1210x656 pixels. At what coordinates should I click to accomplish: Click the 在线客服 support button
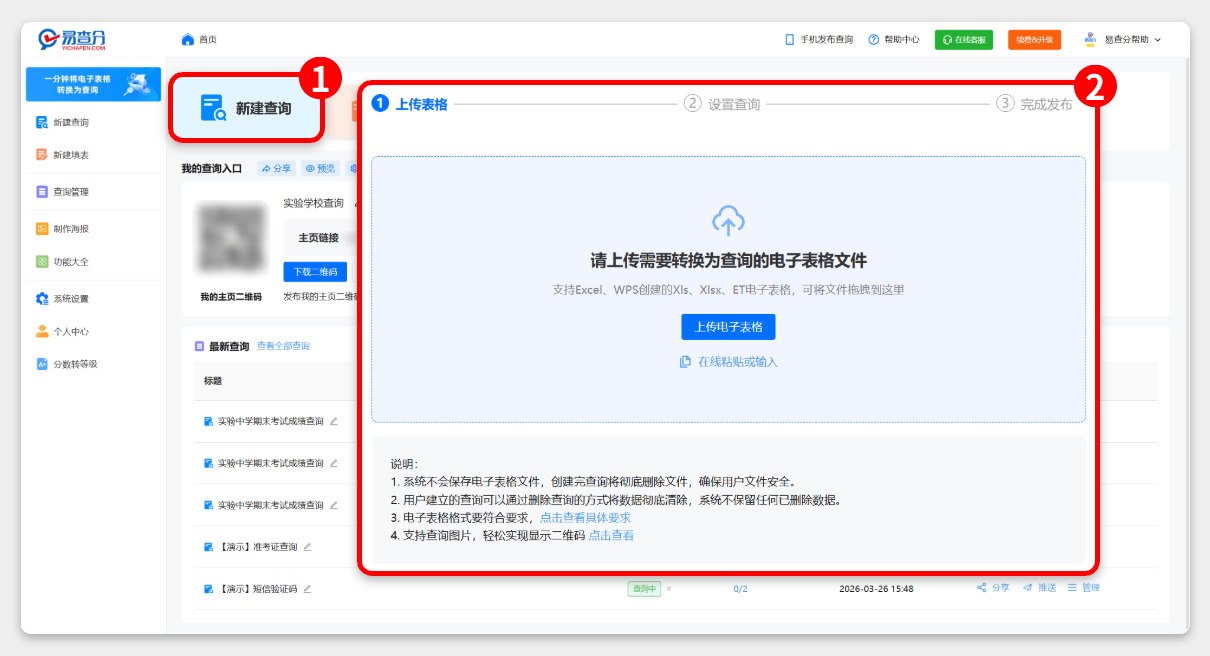(x=964, y=38)
